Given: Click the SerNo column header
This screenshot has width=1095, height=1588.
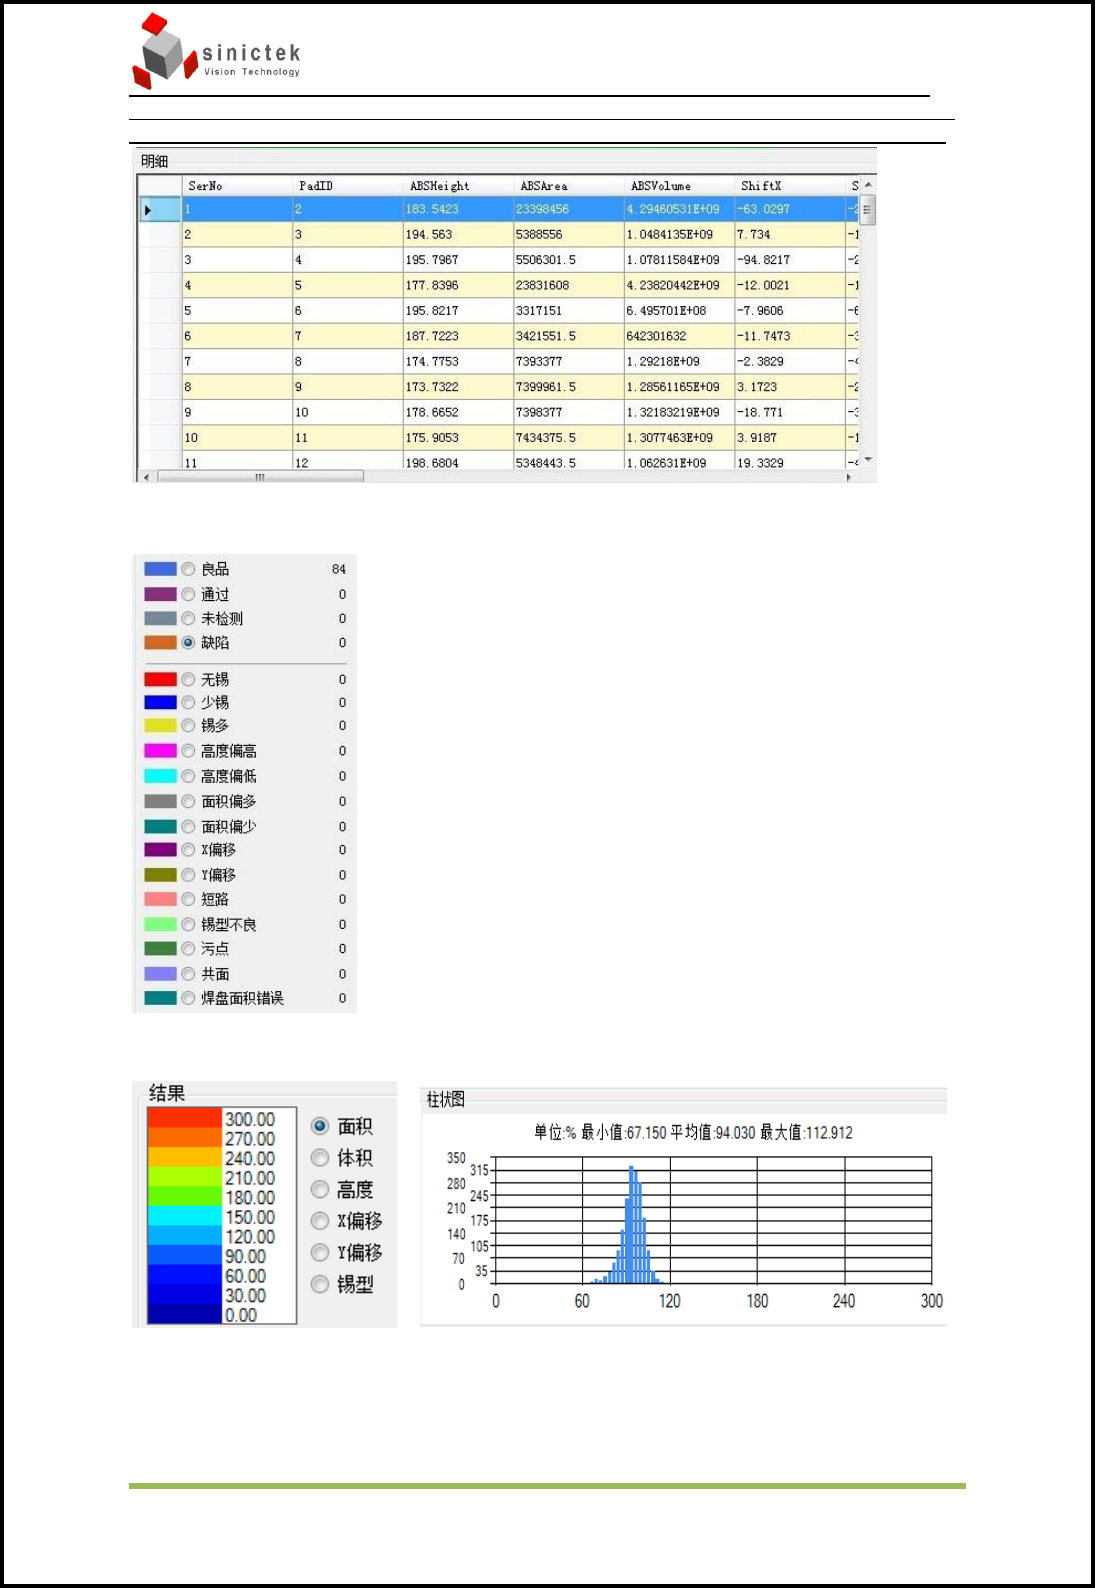Looking at the screenshot, I should (237, 185).
